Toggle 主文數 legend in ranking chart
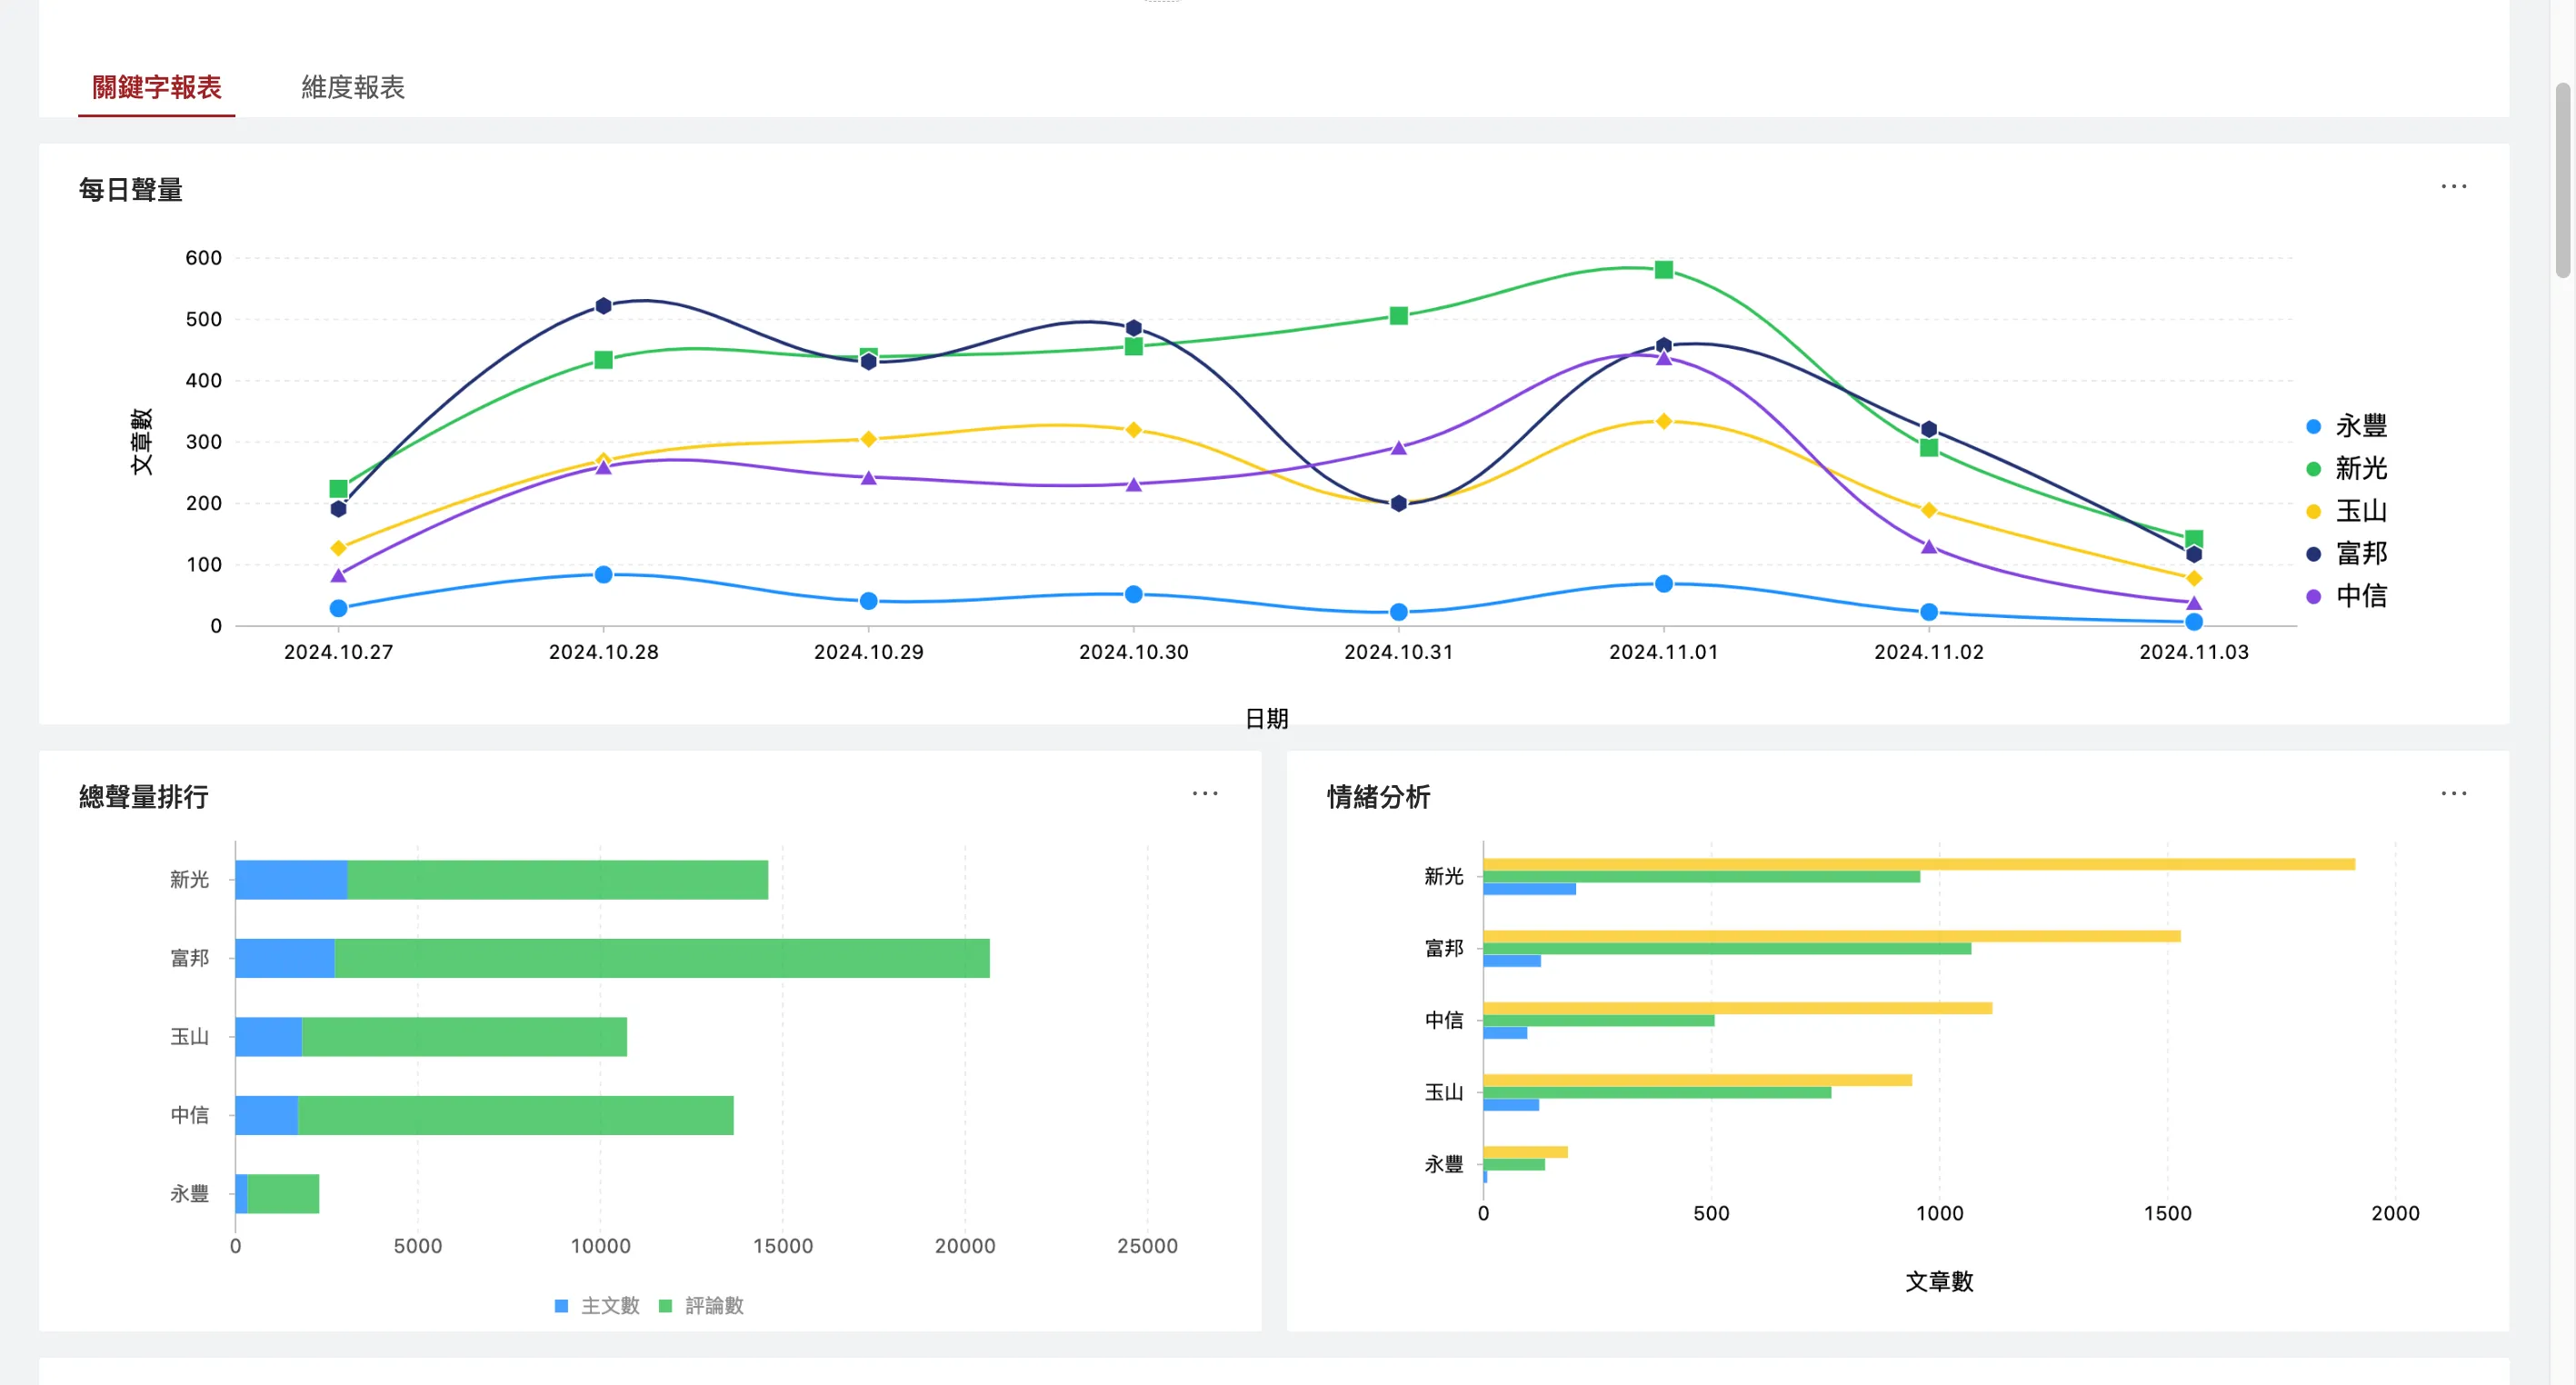This screenshot has width=2576, height=1385. pos(597,1306)
